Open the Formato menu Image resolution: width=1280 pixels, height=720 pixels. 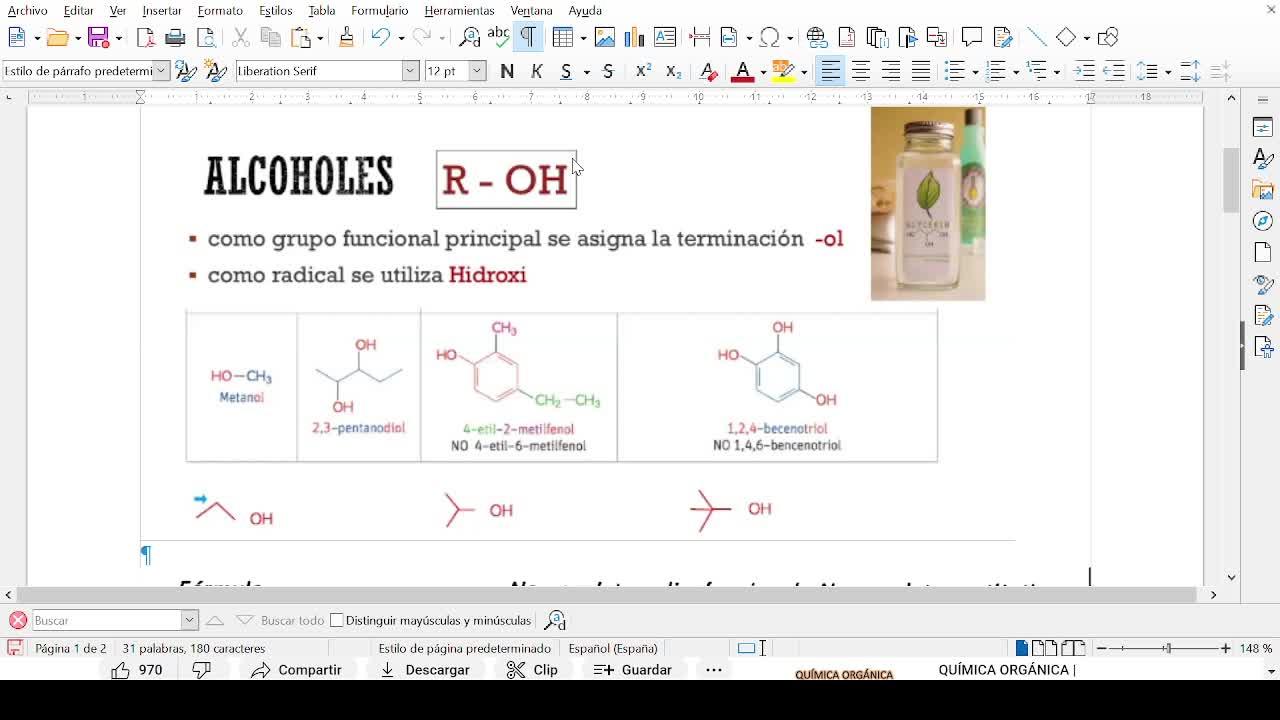pos(220,10)
